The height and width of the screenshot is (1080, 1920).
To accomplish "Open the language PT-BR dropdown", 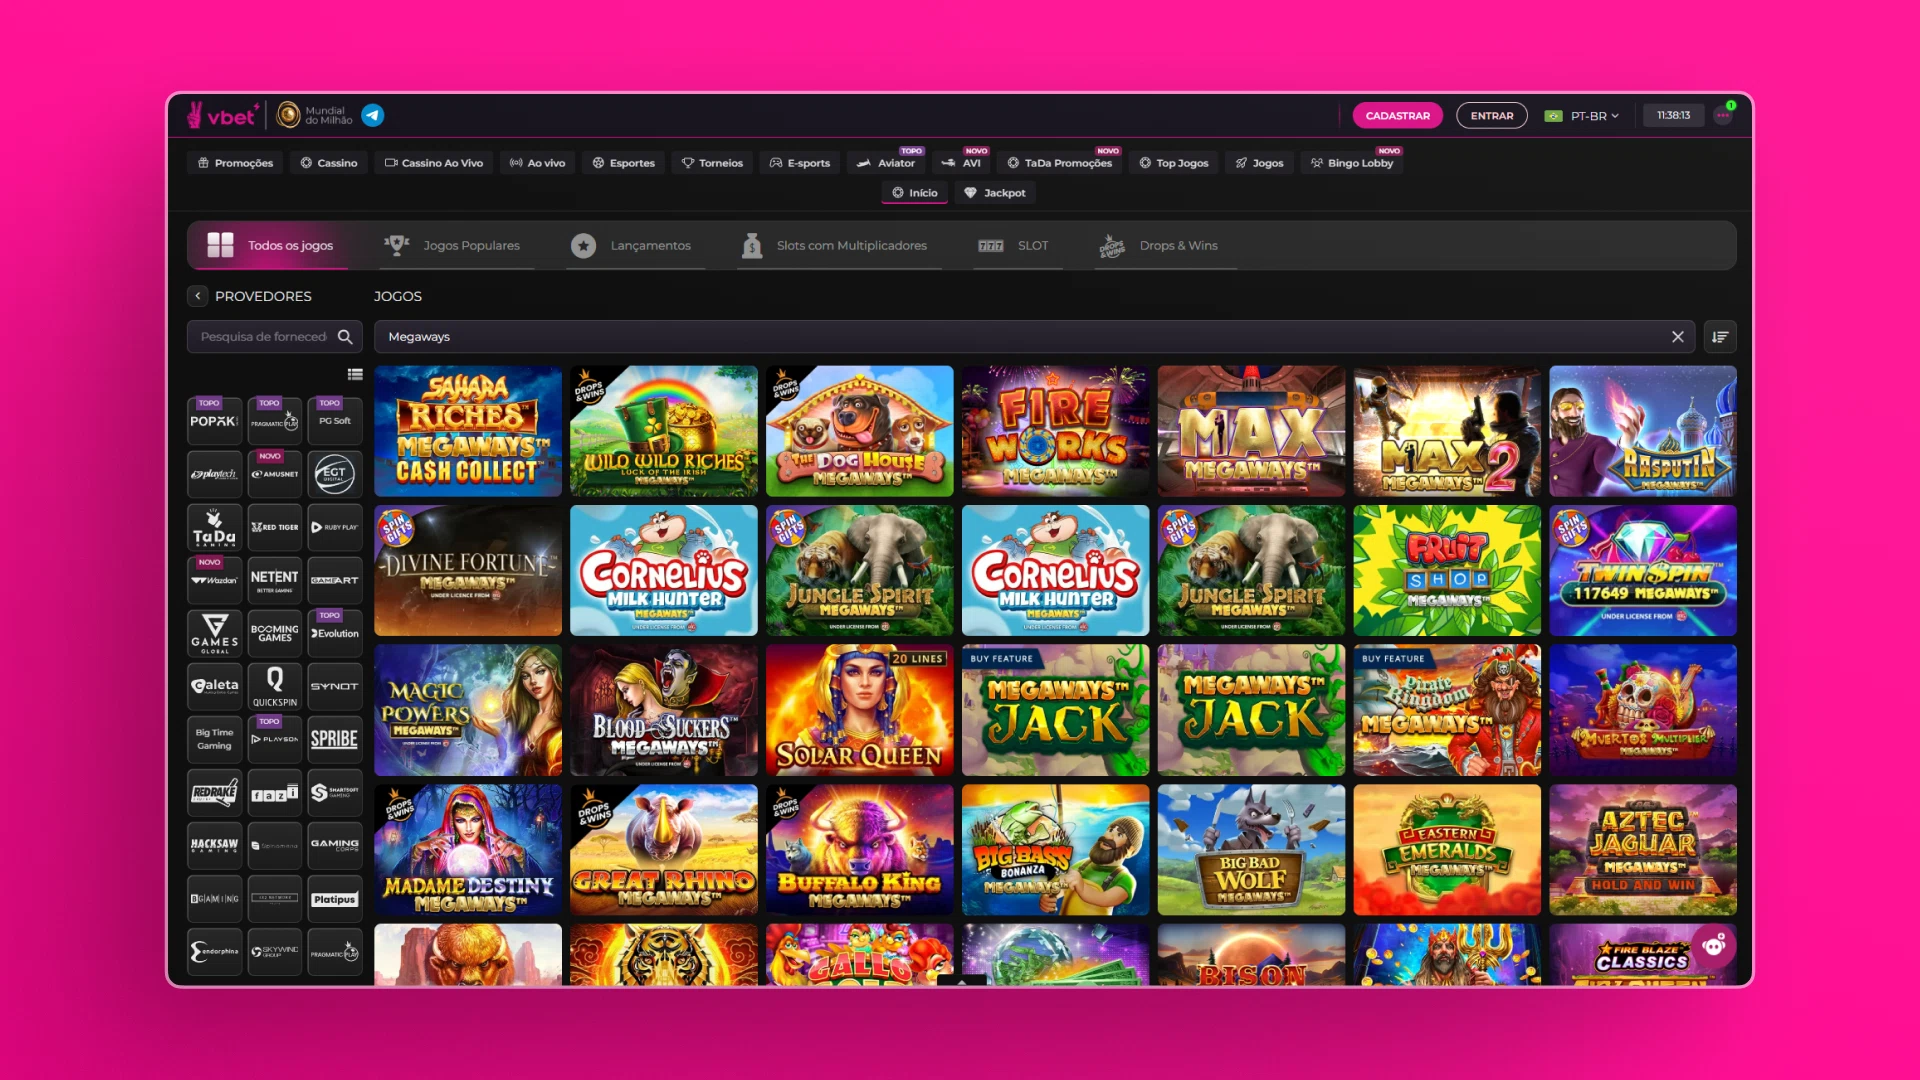I will [1582, 116].
